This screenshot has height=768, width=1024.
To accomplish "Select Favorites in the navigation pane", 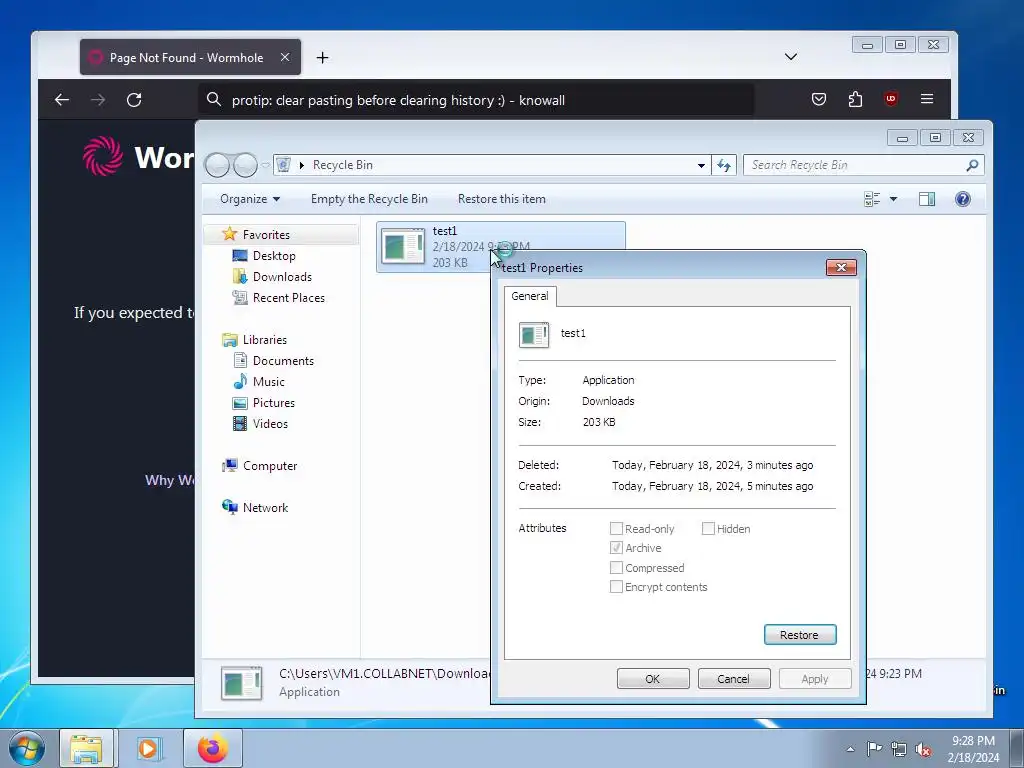I will (266, 234).
